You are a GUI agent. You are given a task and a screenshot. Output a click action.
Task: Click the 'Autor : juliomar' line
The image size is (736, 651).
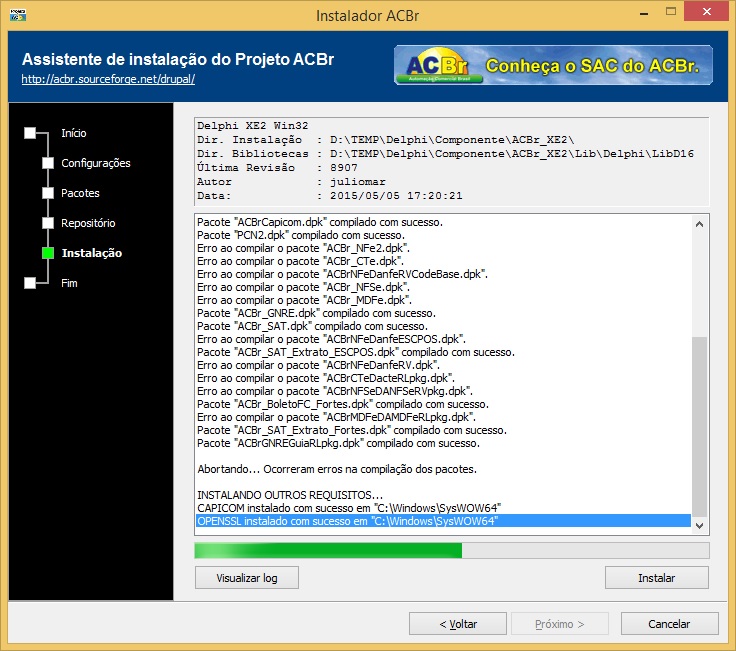[291, 182]
